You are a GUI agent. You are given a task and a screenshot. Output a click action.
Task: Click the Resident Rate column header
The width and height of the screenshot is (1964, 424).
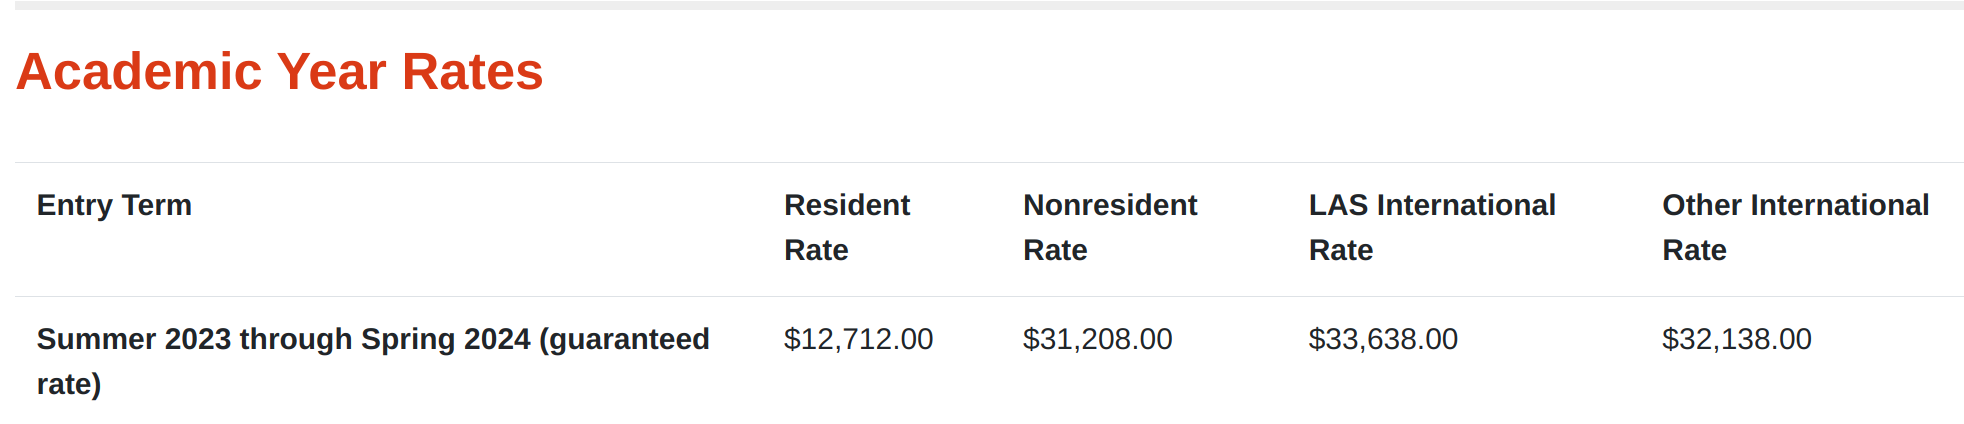point(847,227)
